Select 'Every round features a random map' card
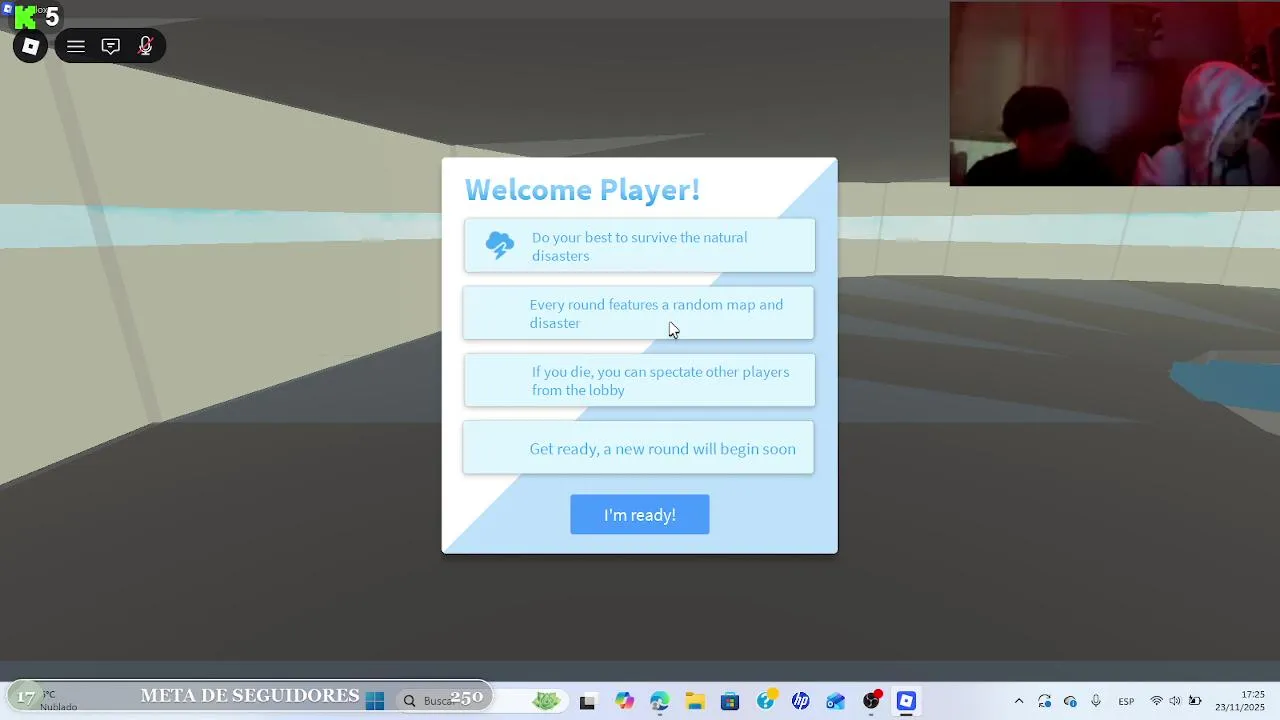Viewport: 1280px width, 720px height. coord(638,313)
